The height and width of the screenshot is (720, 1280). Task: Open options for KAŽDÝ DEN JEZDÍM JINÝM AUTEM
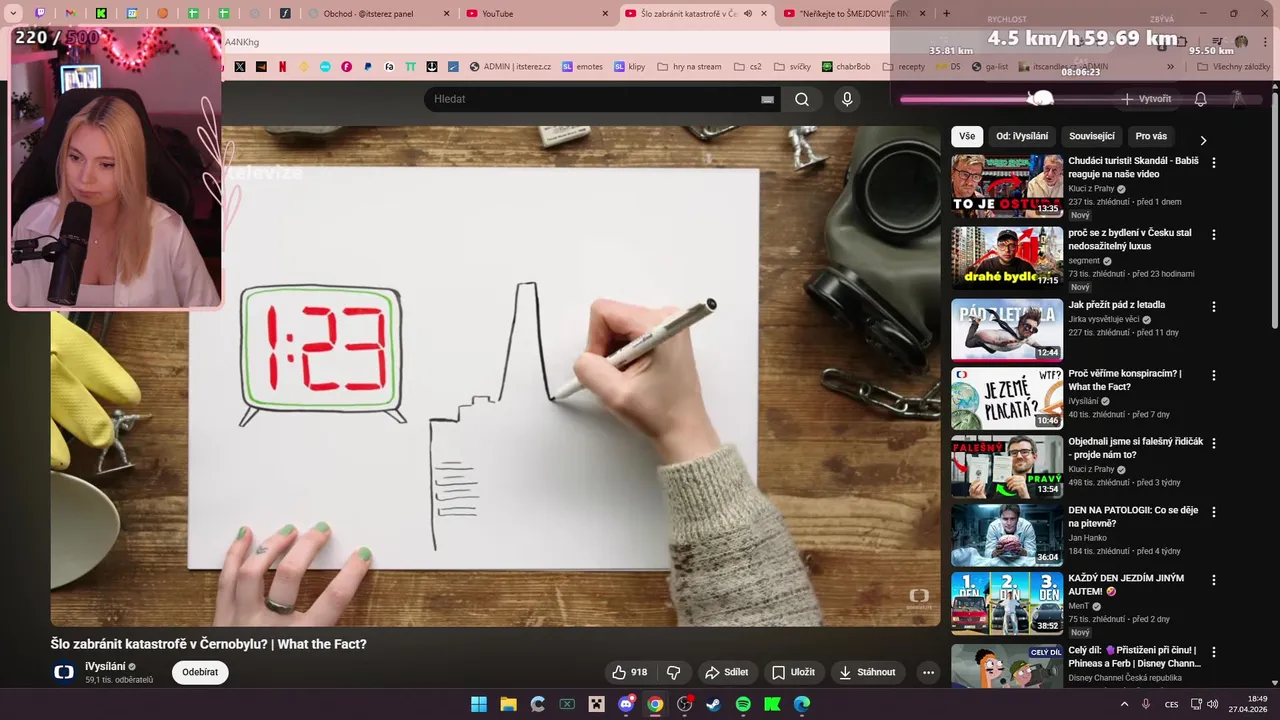pos(1214,580)
